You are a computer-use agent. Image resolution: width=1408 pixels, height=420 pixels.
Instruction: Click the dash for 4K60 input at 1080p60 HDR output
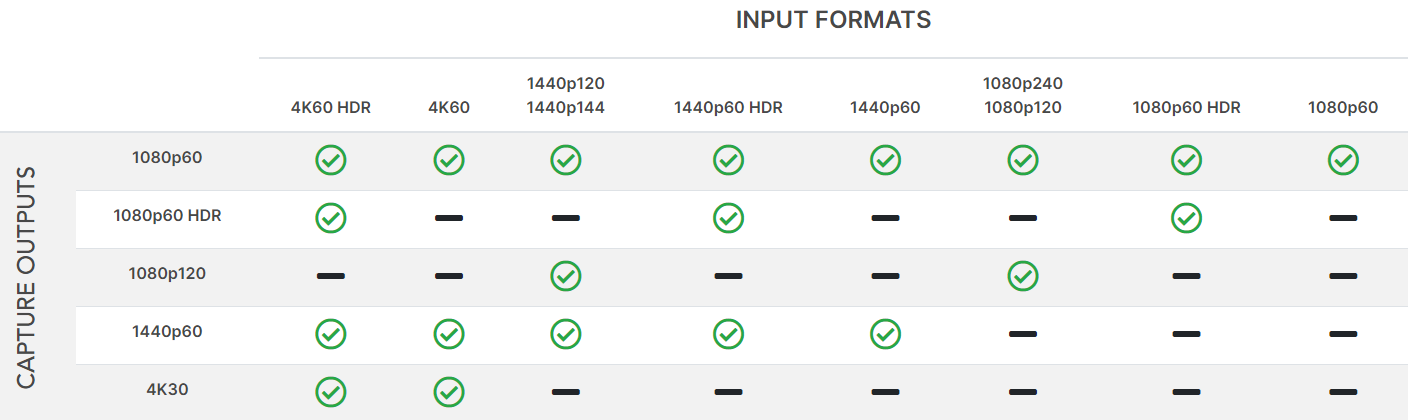click(x=449, y=218)
